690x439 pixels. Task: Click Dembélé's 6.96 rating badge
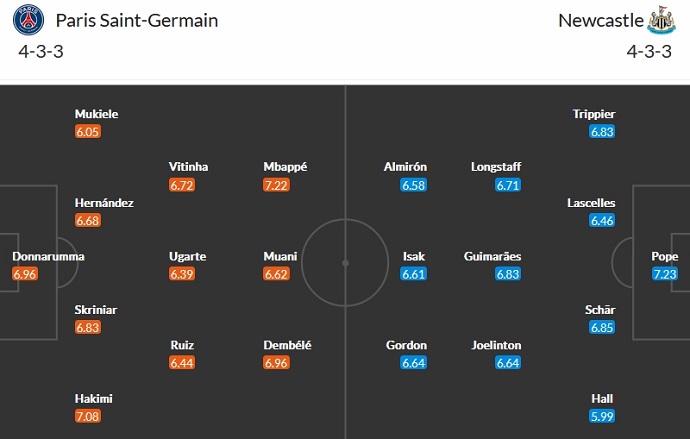click(x=276, y=363)
